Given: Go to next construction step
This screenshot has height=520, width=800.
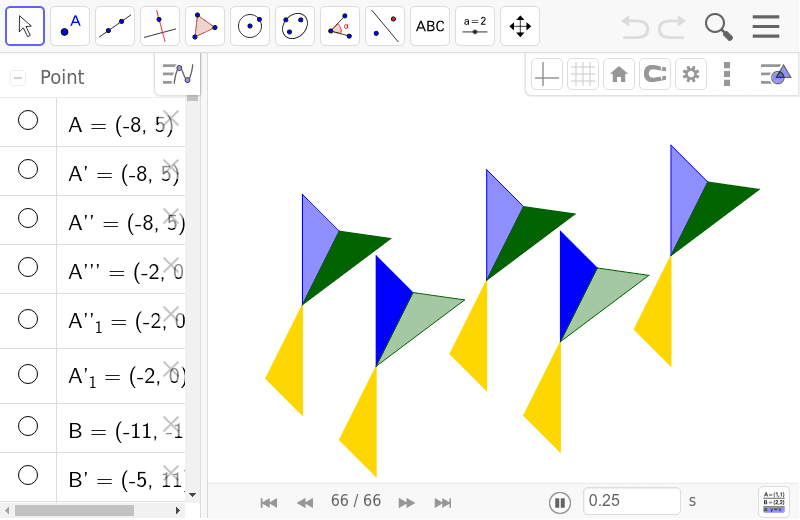Looking at the screenshot, I should pos(406,503).
